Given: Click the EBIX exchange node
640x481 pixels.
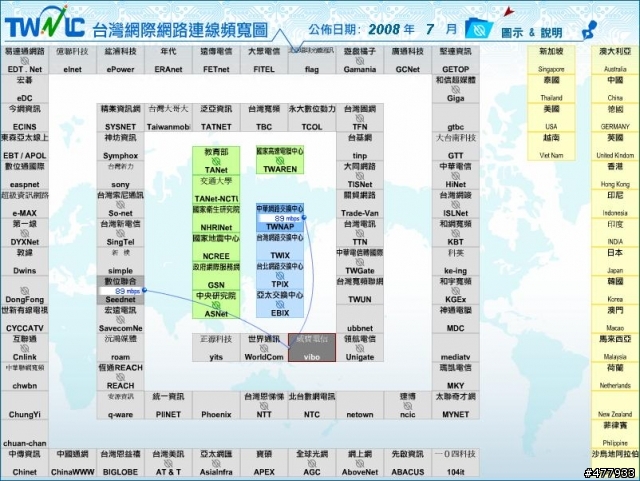Looking at the screenshot, I should click(280, 303).
